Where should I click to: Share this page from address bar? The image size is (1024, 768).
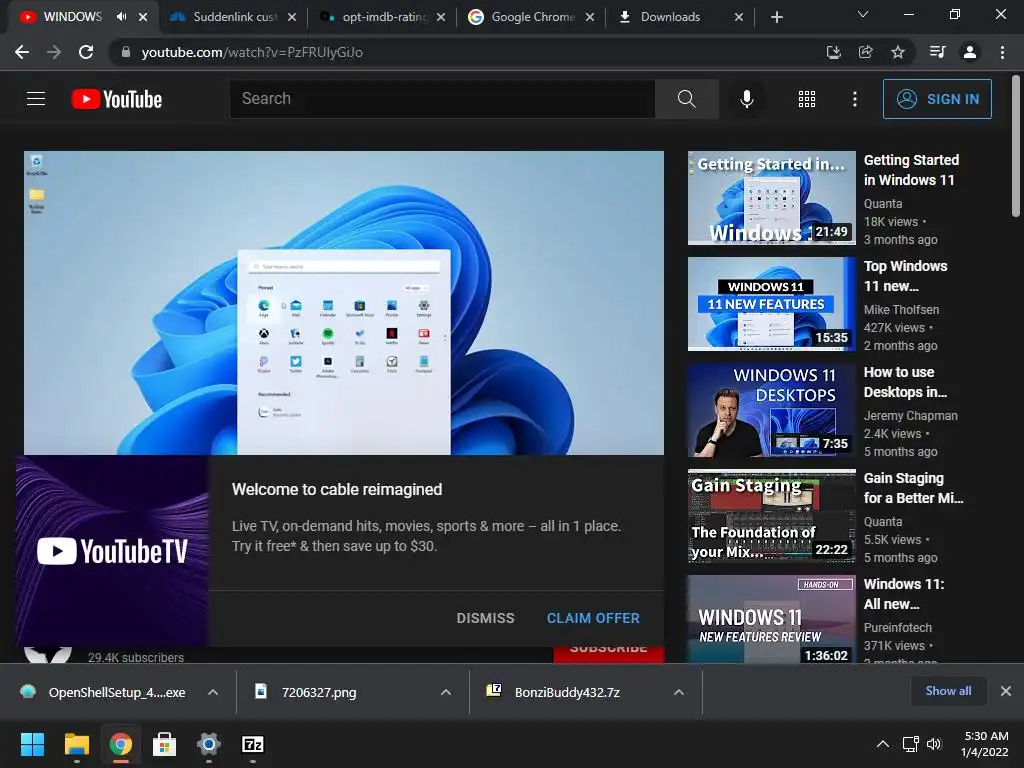865,52
